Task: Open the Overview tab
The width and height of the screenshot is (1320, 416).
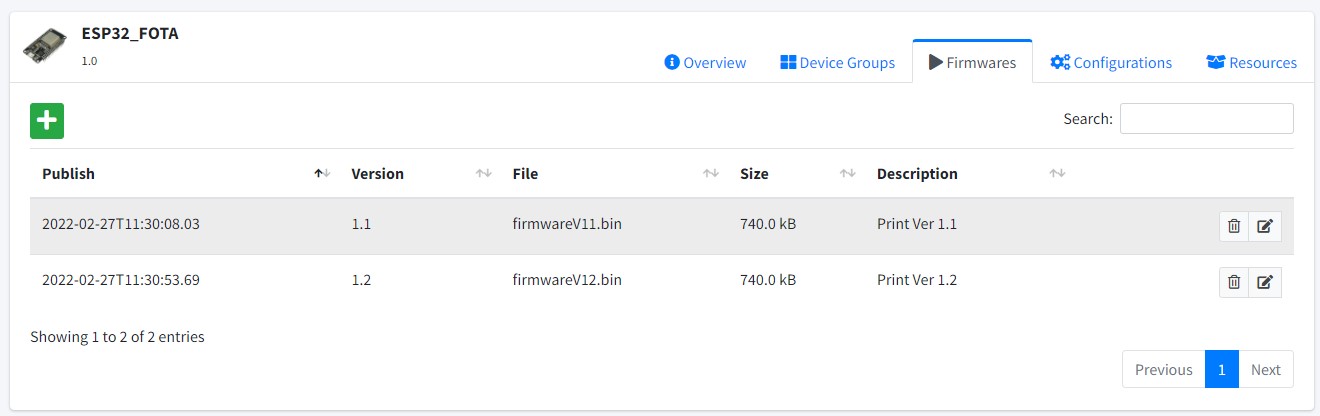Action: click(x=705, y=63)
